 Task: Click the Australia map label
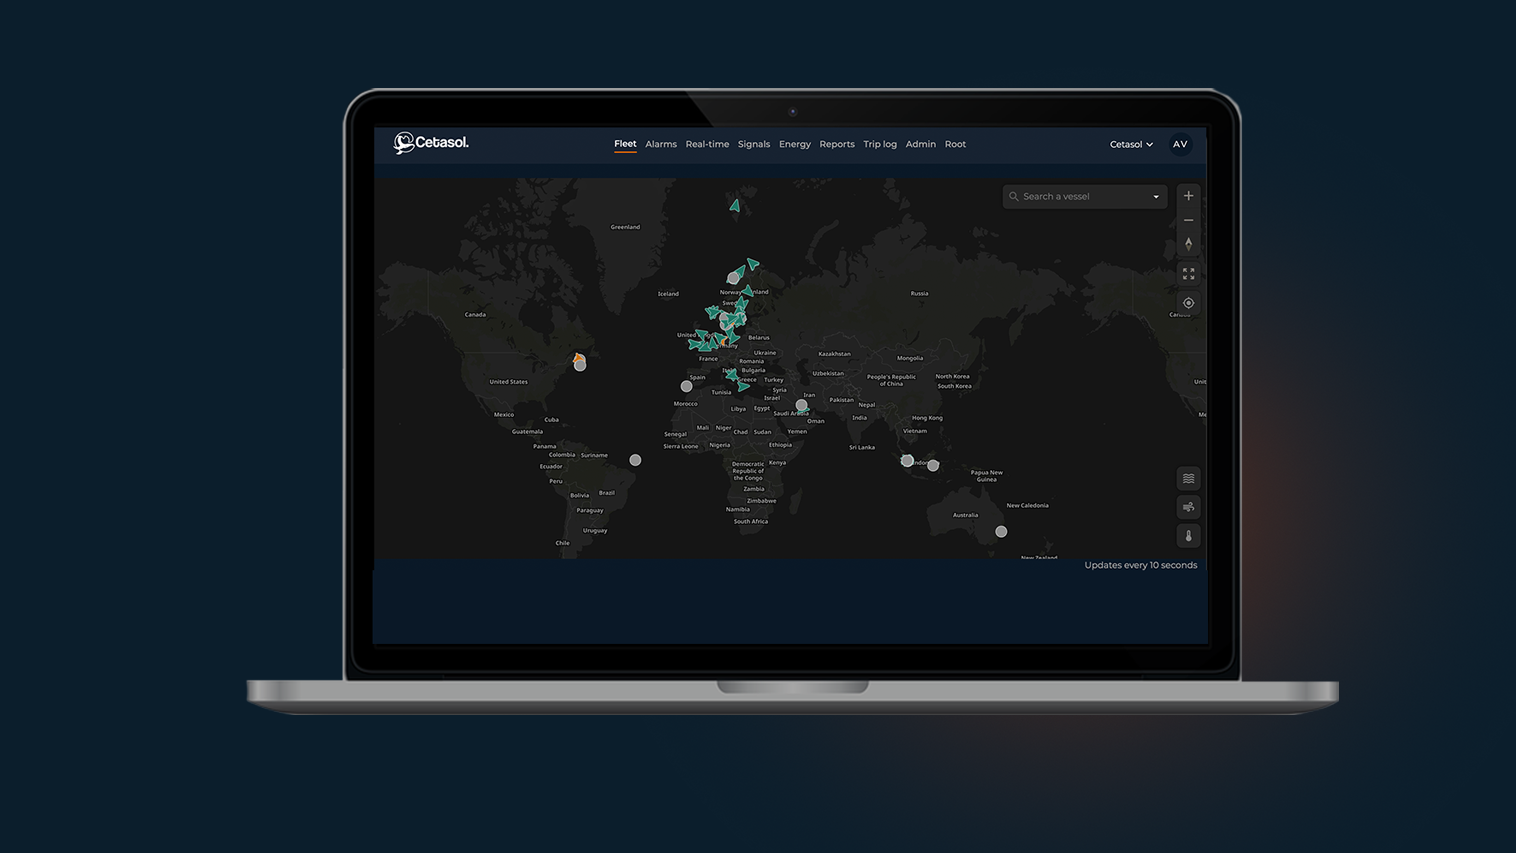[x=965, y=515]
